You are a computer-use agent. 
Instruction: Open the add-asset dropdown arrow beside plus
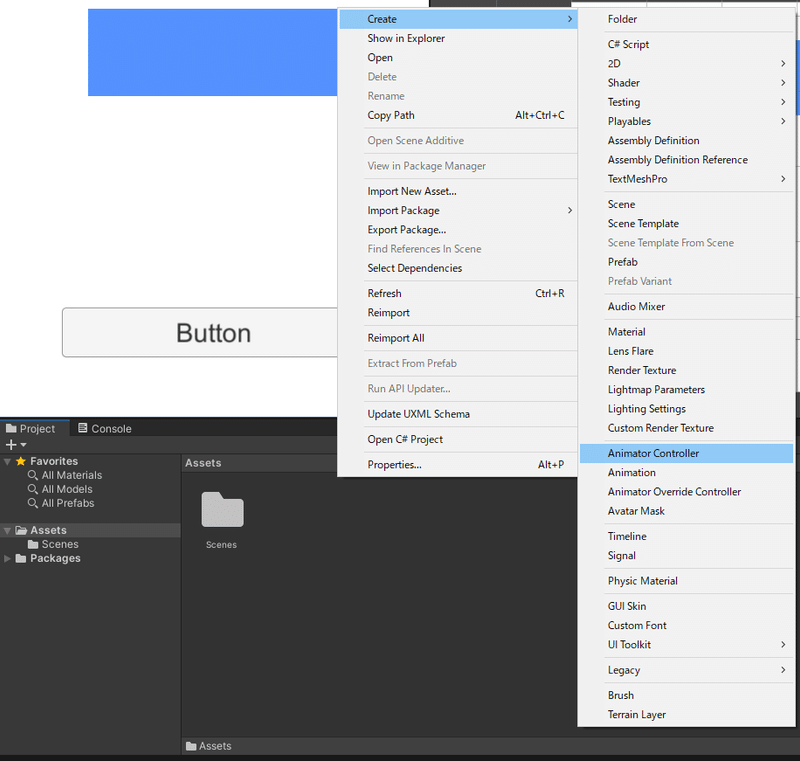pos(23,445)
